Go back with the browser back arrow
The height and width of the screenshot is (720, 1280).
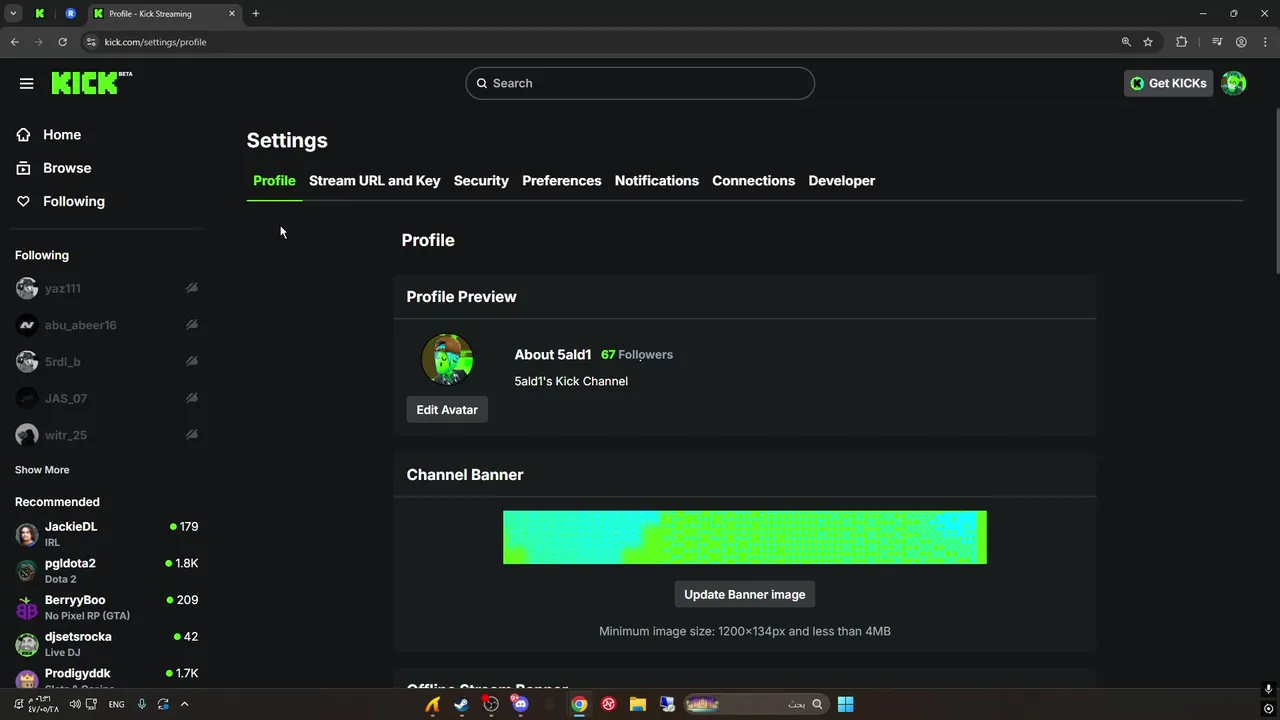click(14, 42)
